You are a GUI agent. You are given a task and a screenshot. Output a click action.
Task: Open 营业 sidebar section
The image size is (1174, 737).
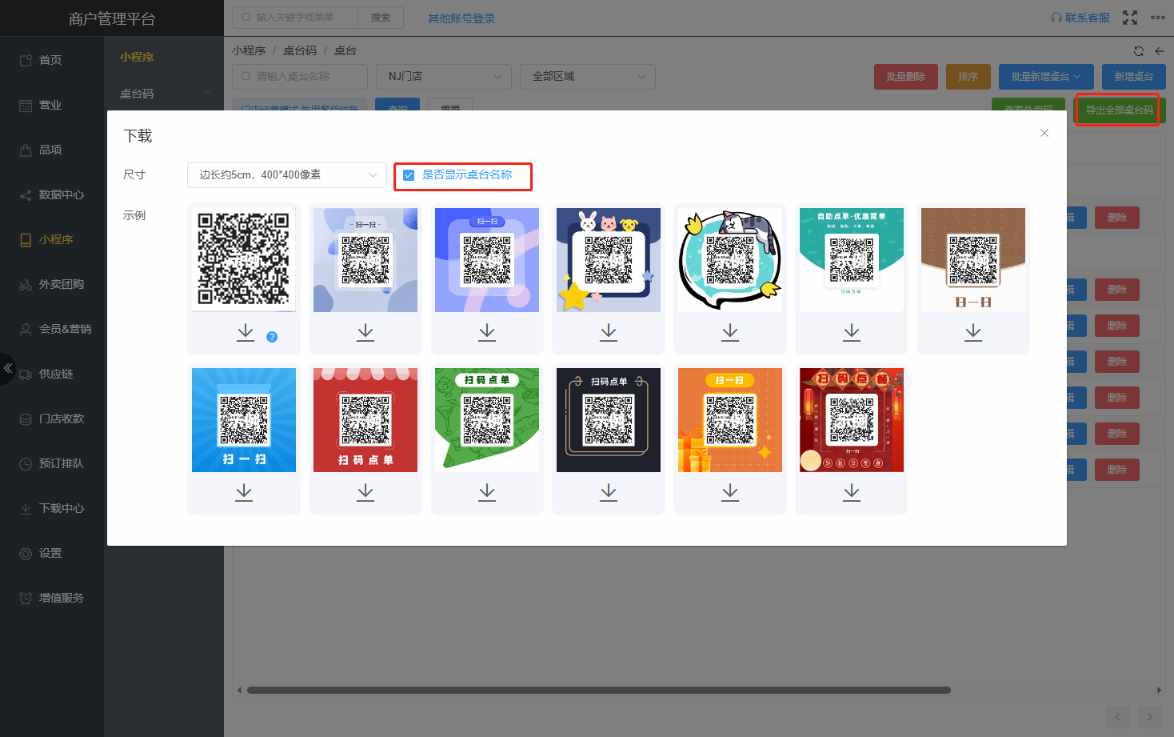[x=52, y=105]
